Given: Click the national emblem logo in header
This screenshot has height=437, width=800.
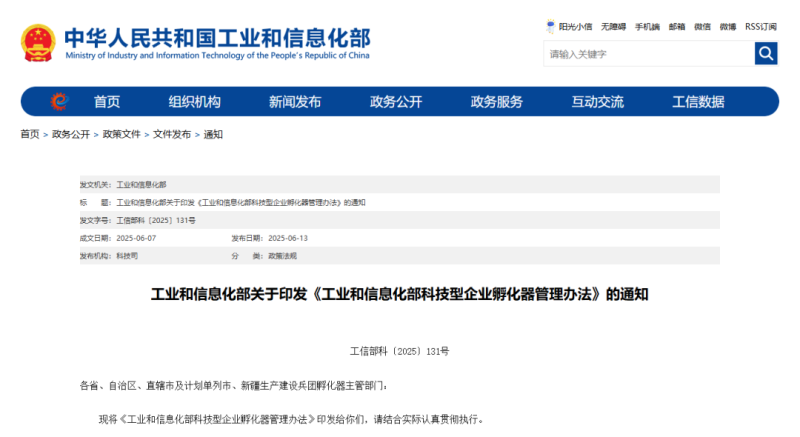Looking at the screenshot, I should (38, 43).
